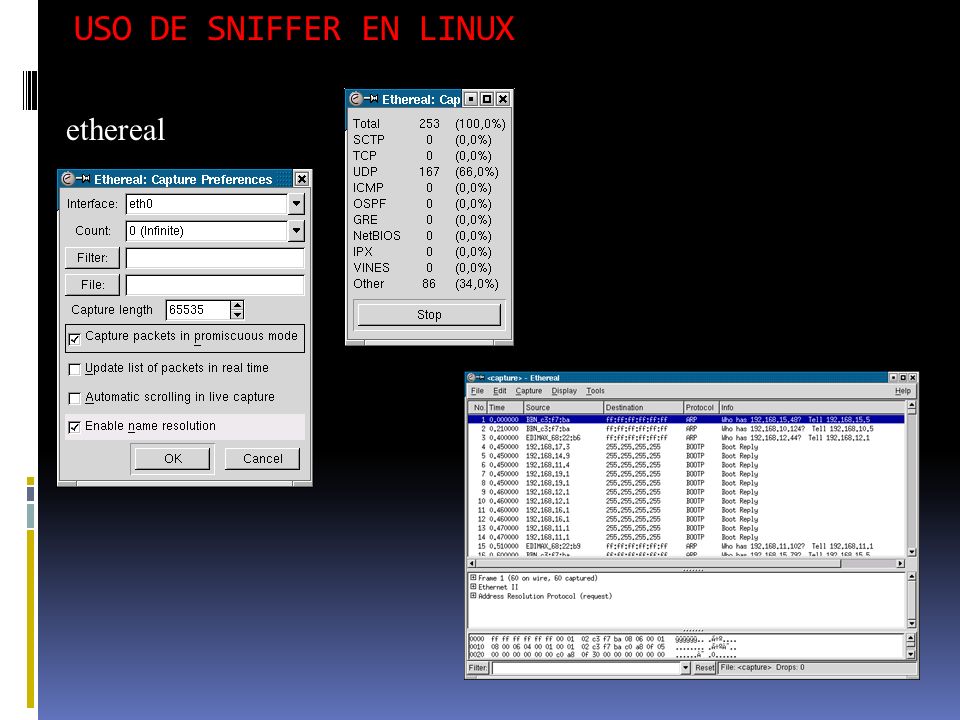Sort by the No. column header
The image size is (960, 720).
point(478,407)
